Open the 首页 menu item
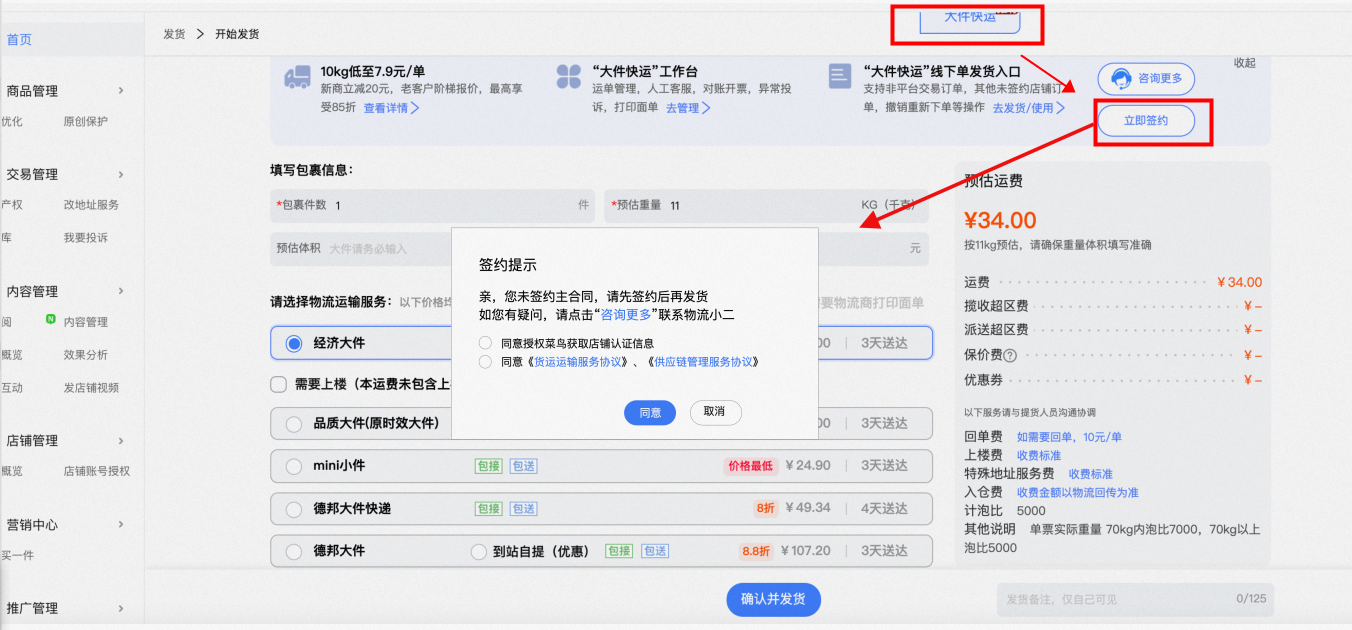 click(x=19, y=40)
